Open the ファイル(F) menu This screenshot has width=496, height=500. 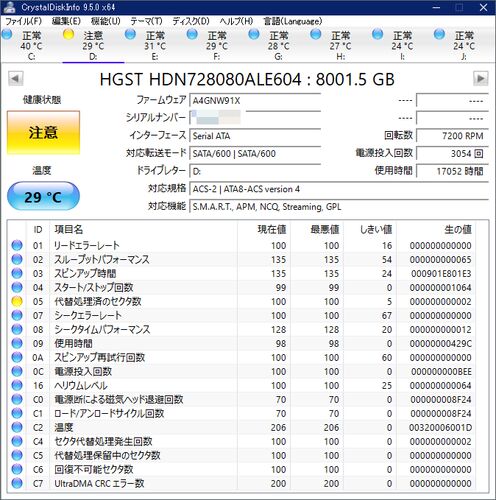24,21
